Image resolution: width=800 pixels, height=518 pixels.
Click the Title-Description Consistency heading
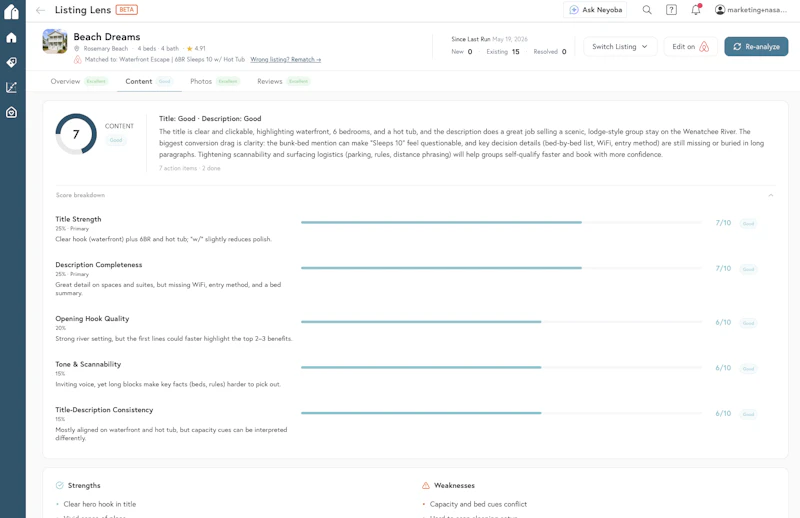pos(104,410)
